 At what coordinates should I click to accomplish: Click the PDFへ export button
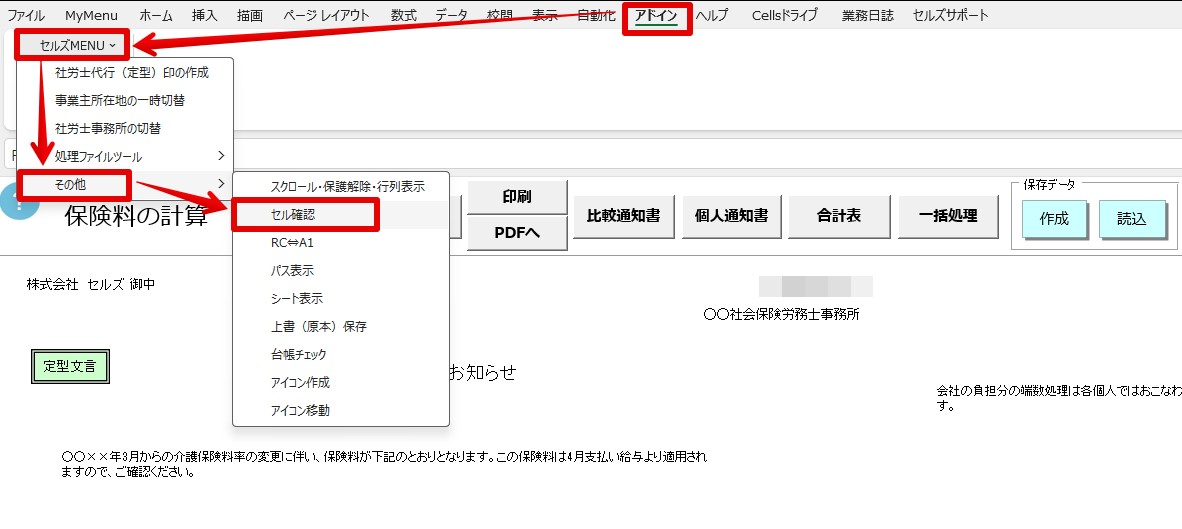pyautogui.click(x=517, y=234)
